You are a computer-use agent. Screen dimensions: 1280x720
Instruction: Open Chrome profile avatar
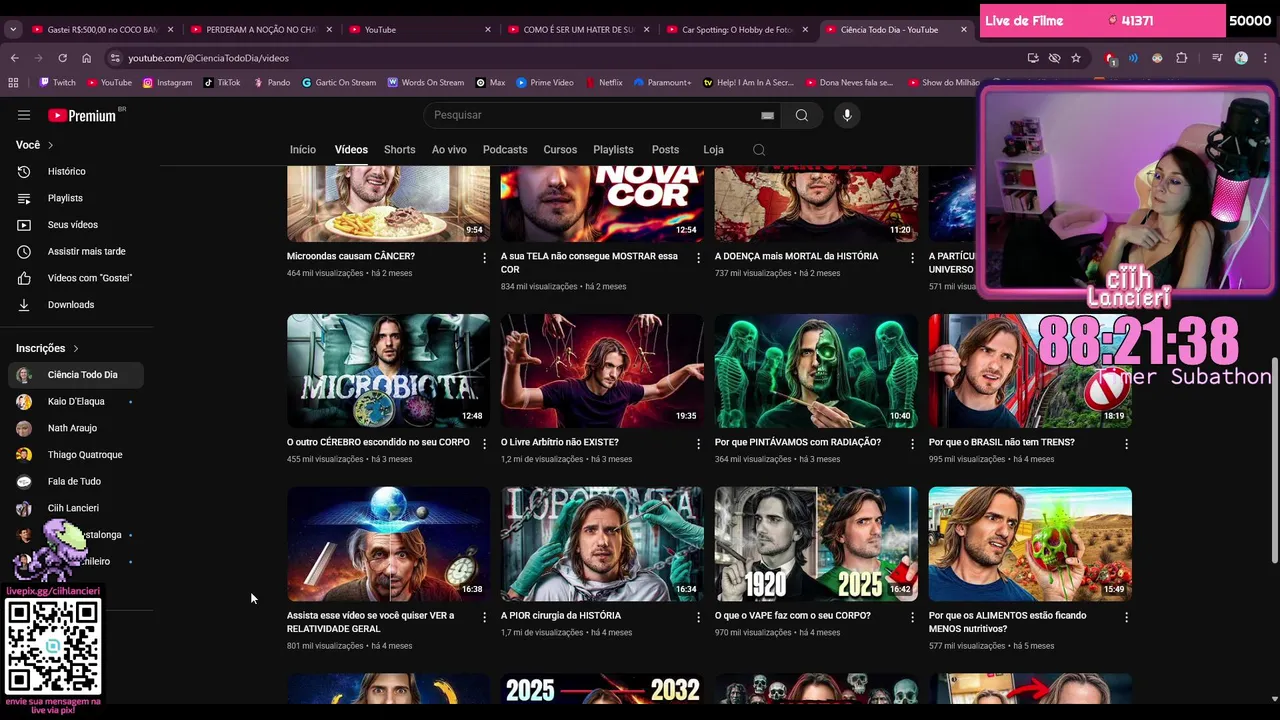point(1241,58)
